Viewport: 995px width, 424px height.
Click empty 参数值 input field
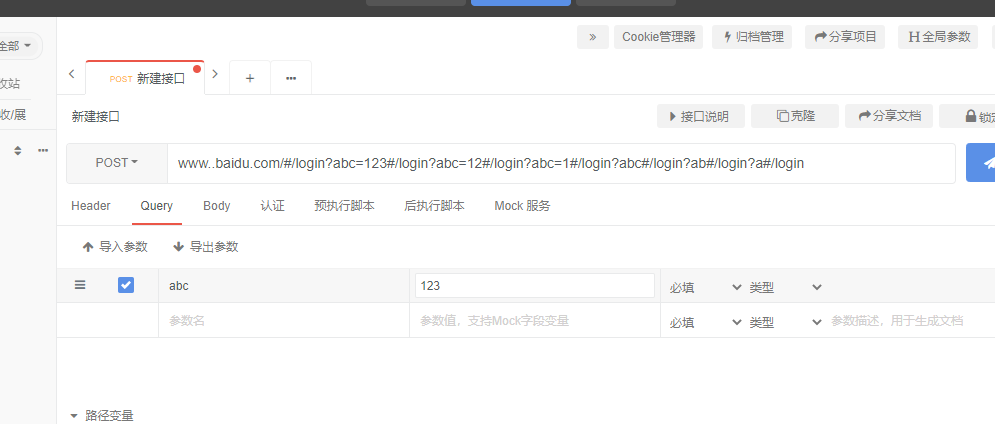pyautogui.click(x=534, y=321)
